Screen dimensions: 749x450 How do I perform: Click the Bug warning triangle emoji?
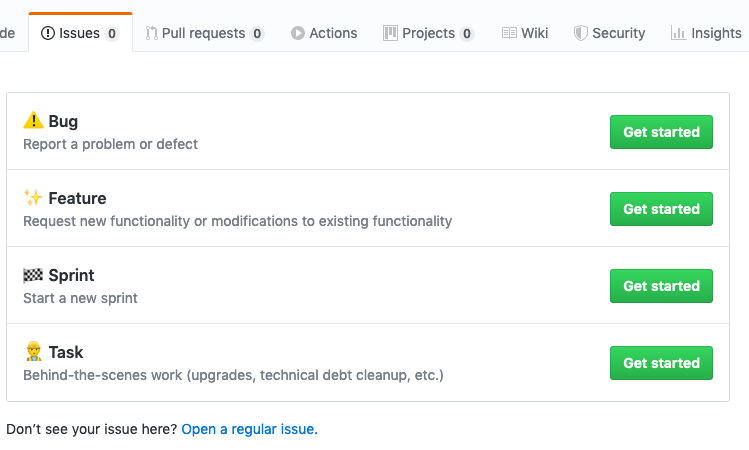(x=33, y=120)
